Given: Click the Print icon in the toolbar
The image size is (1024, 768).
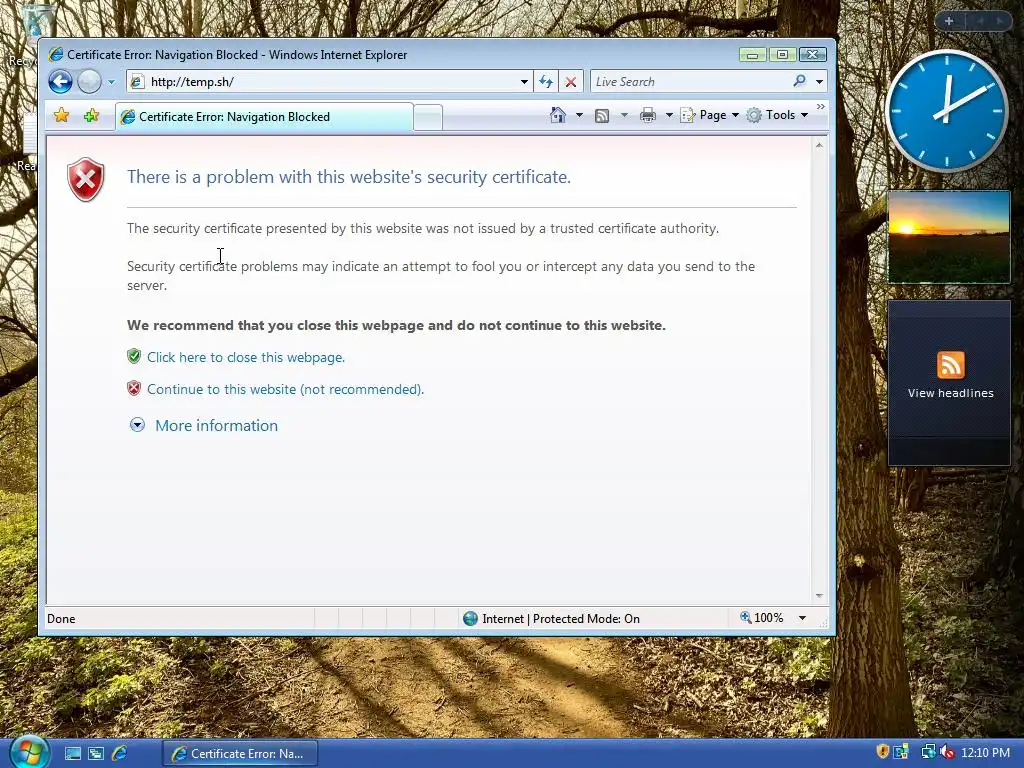Looking at the screenshot, I should coord(648,116).
